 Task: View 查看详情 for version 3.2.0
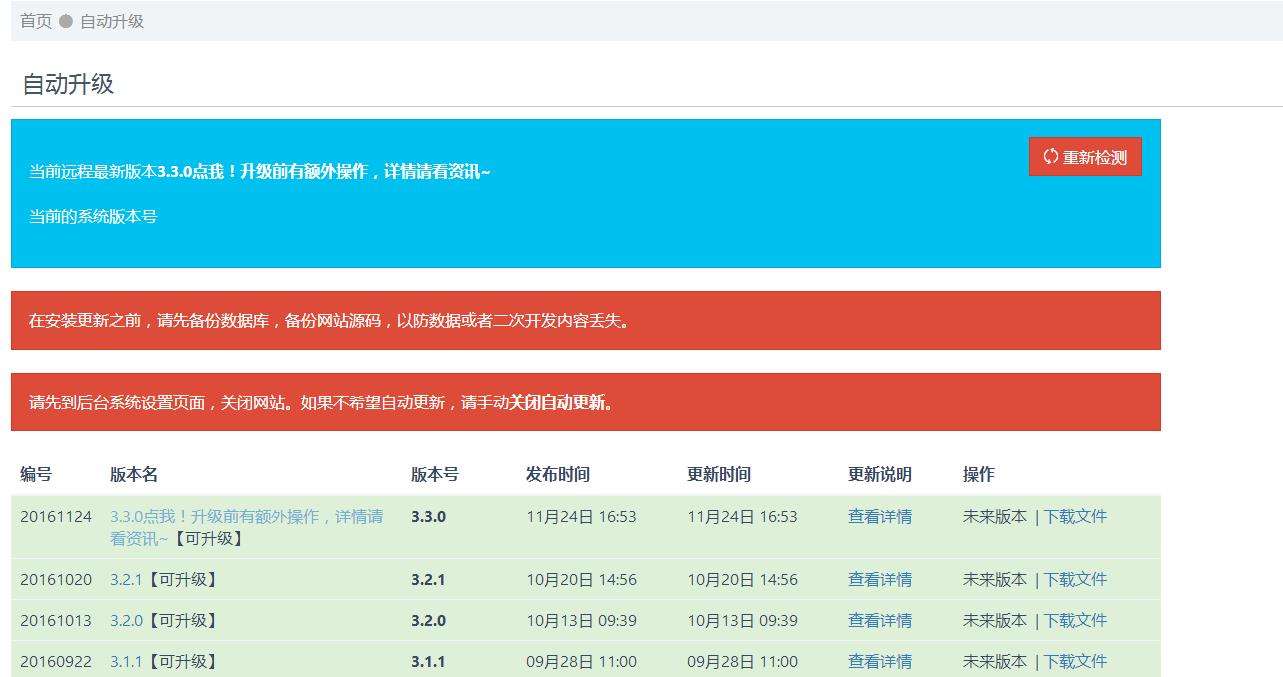click(880, 620)
